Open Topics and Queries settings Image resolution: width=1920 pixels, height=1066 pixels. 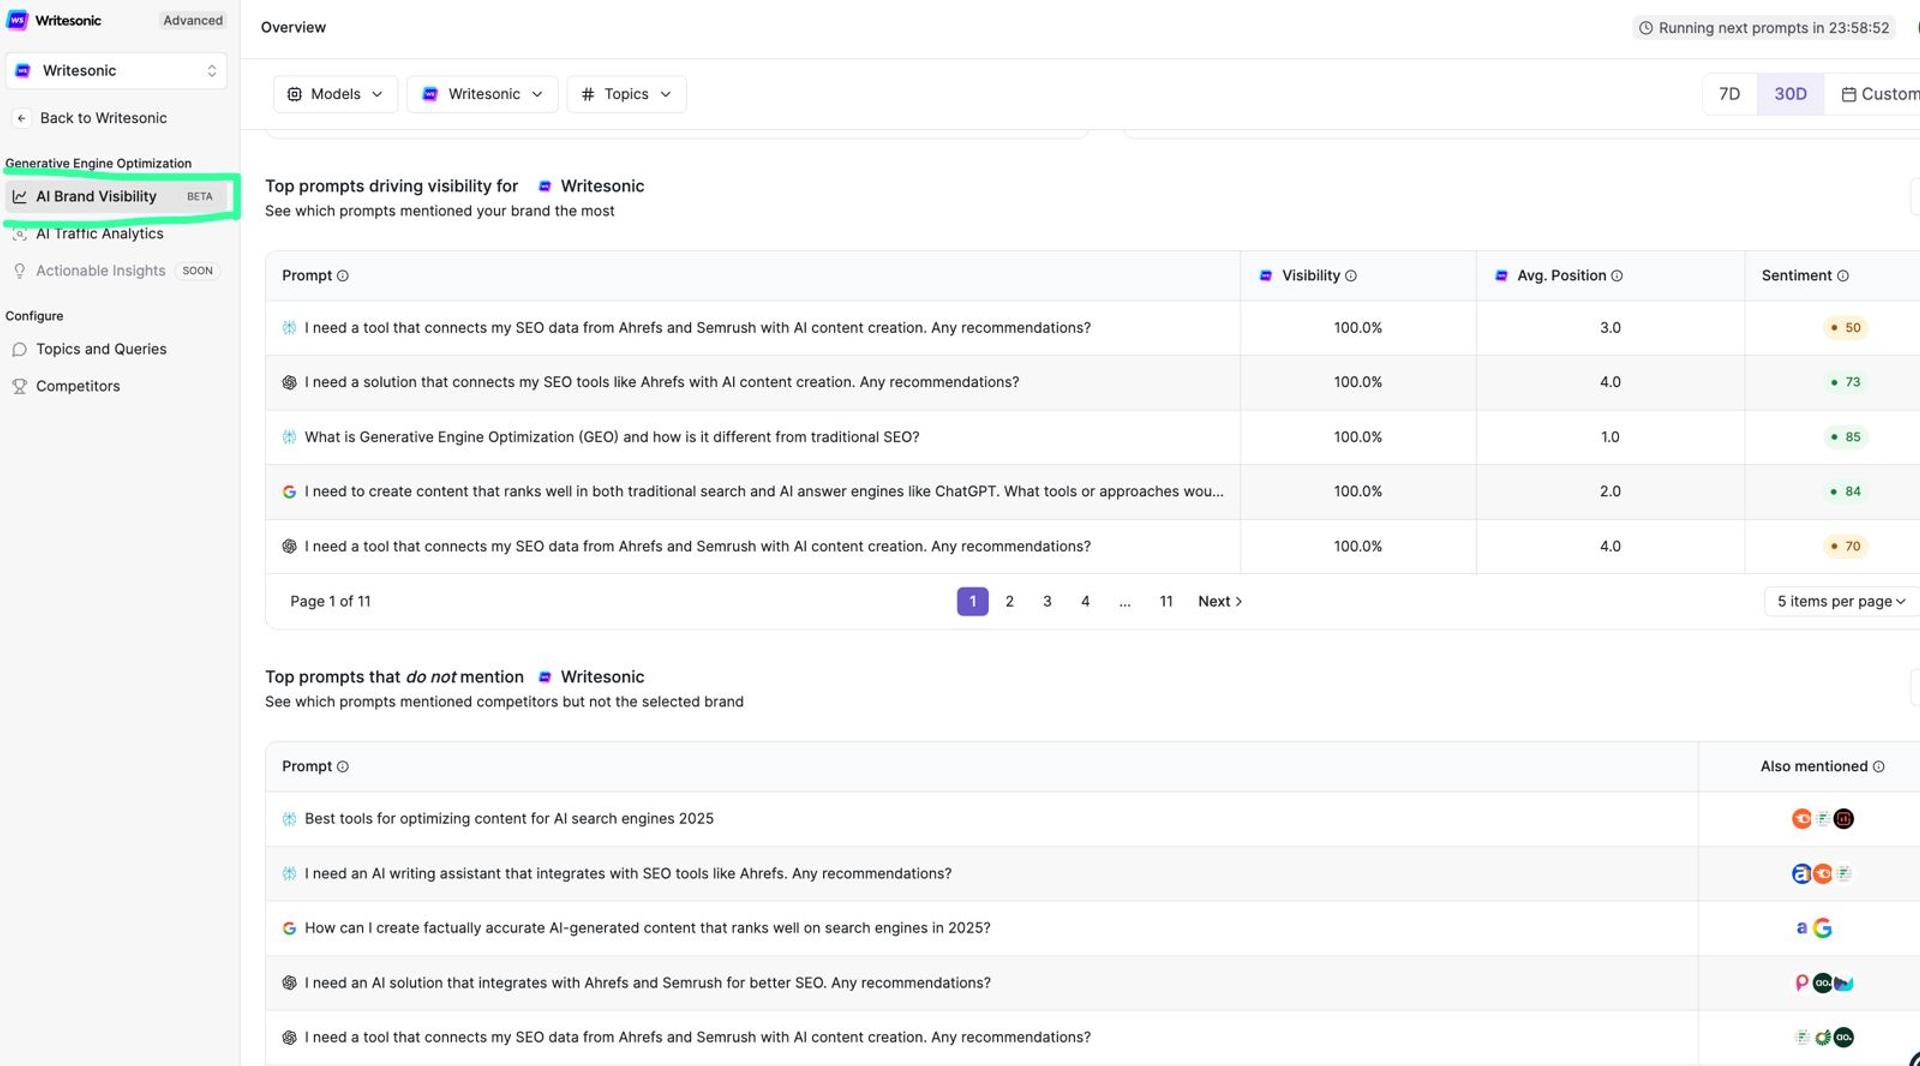pos(101,349)
